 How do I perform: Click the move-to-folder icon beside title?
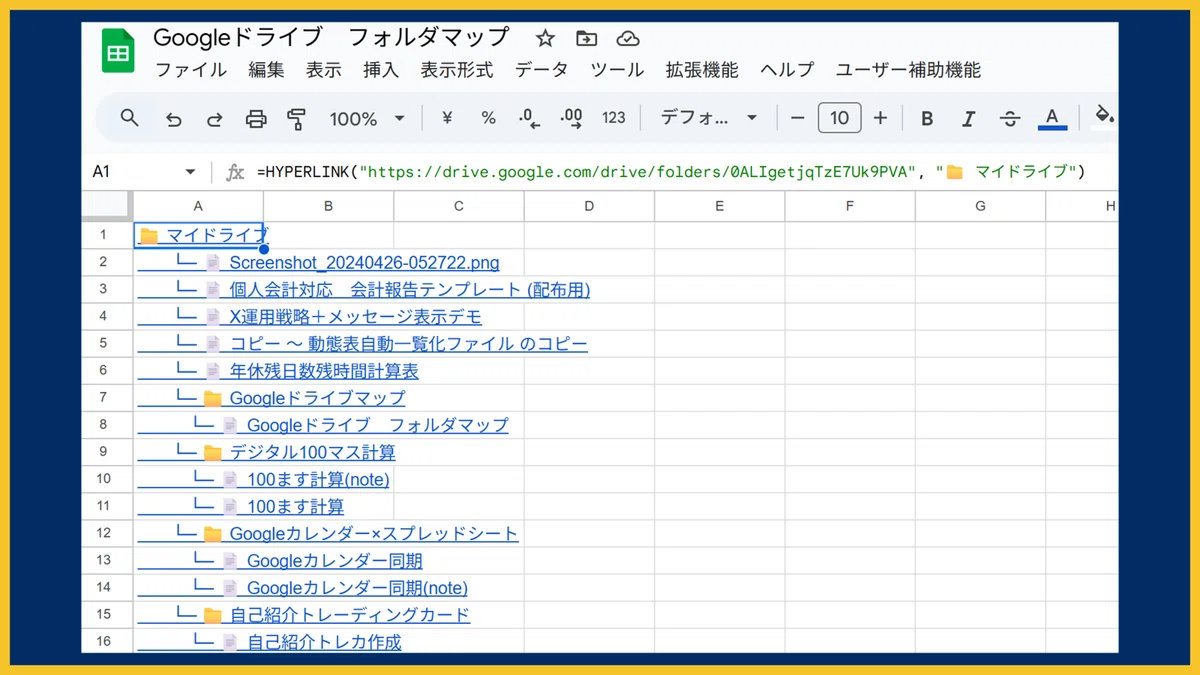(587, 38)
